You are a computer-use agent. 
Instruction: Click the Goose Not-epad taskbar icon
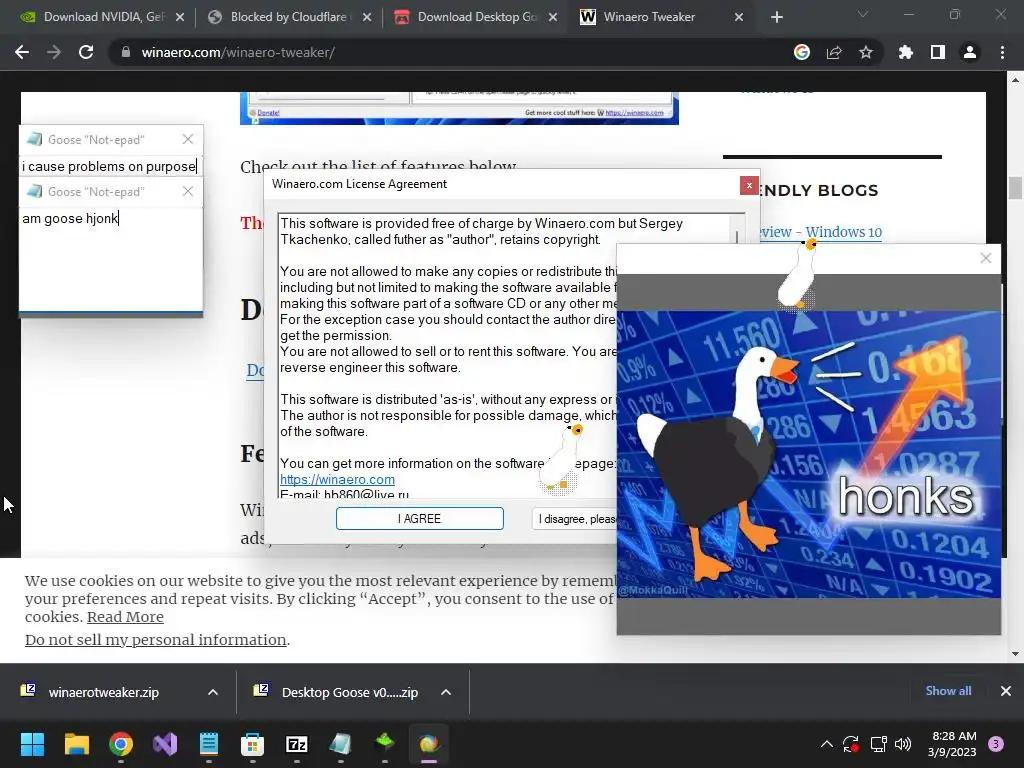point(341,744)
